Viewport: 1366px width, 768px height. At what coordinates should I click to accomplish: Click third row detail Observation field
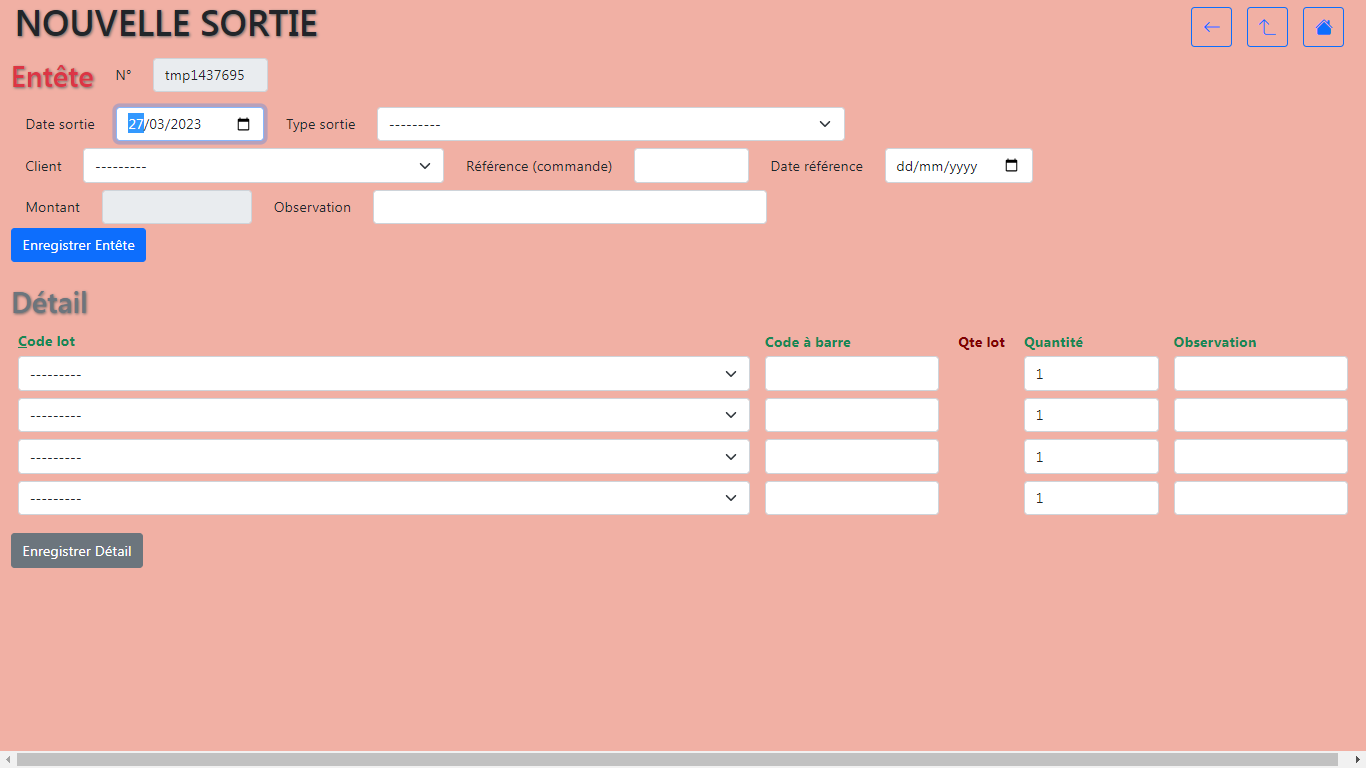[x=1261, y=457]
